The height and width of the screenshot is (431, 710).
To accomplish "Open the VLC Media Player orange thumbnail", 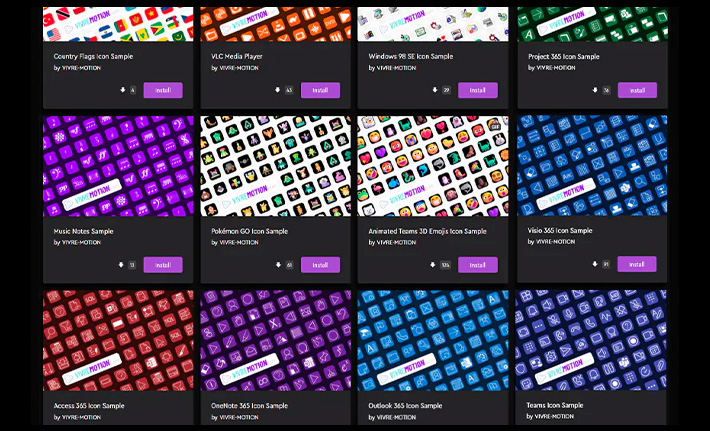I will pyautogui.click(x=275, y=24).
